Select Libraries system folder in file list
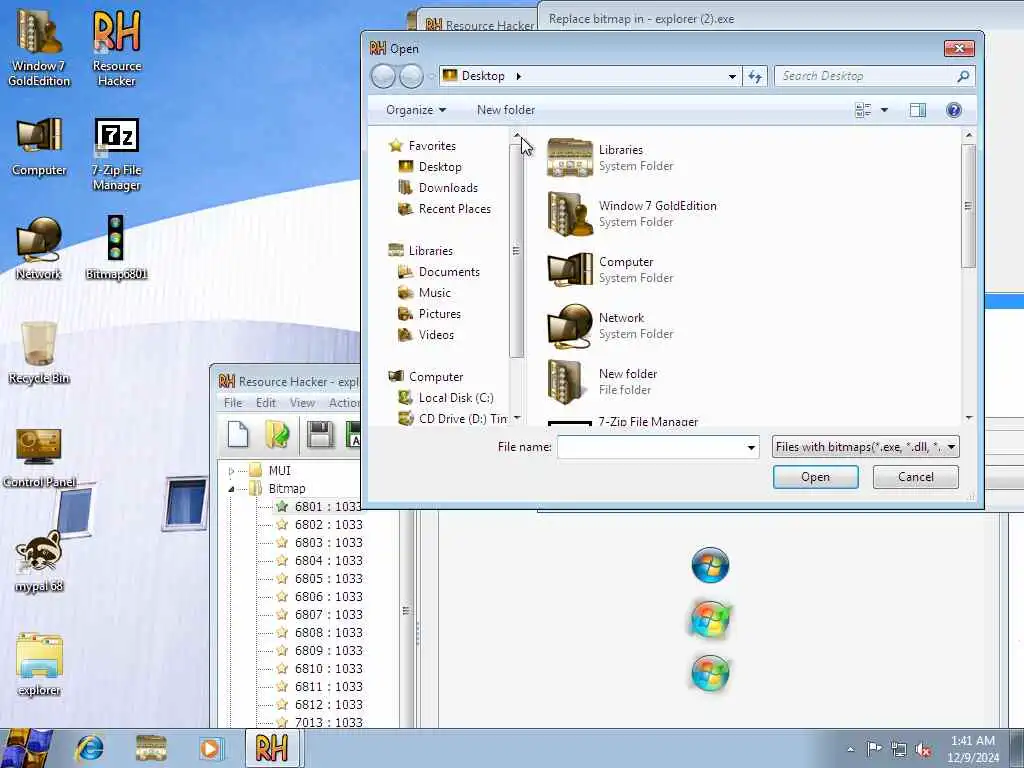Screen dimensions: 1024x768 620,157
